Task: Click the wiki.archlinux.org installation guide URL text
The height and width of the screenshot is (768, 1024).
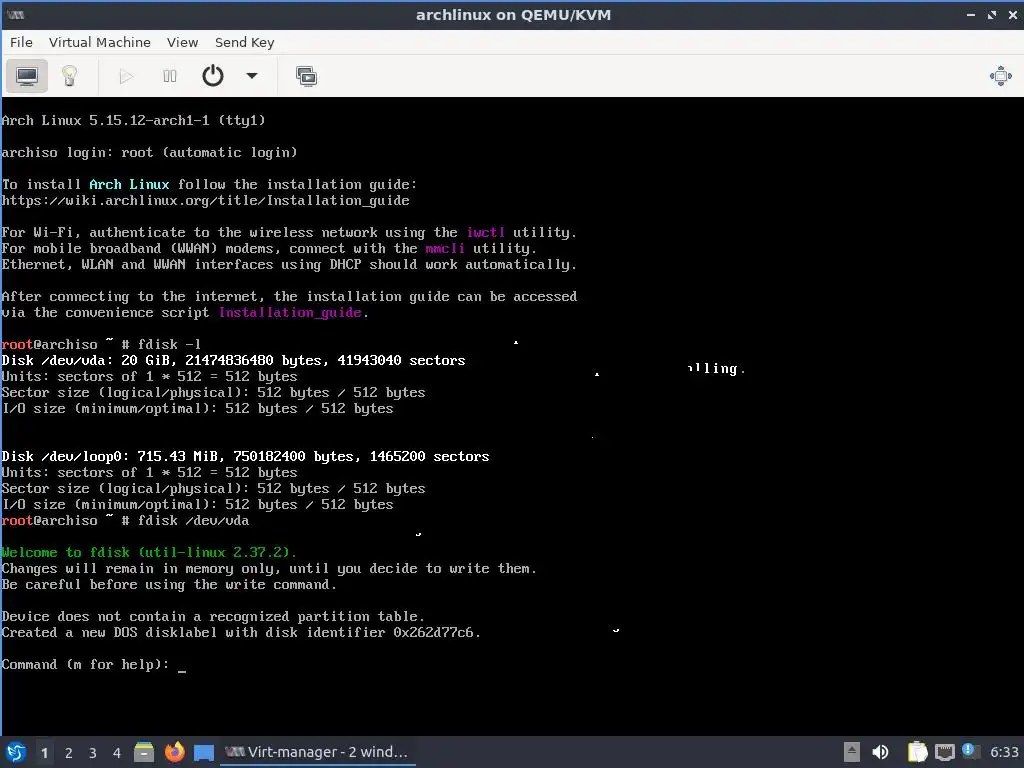Action: [x=205, y=200]
